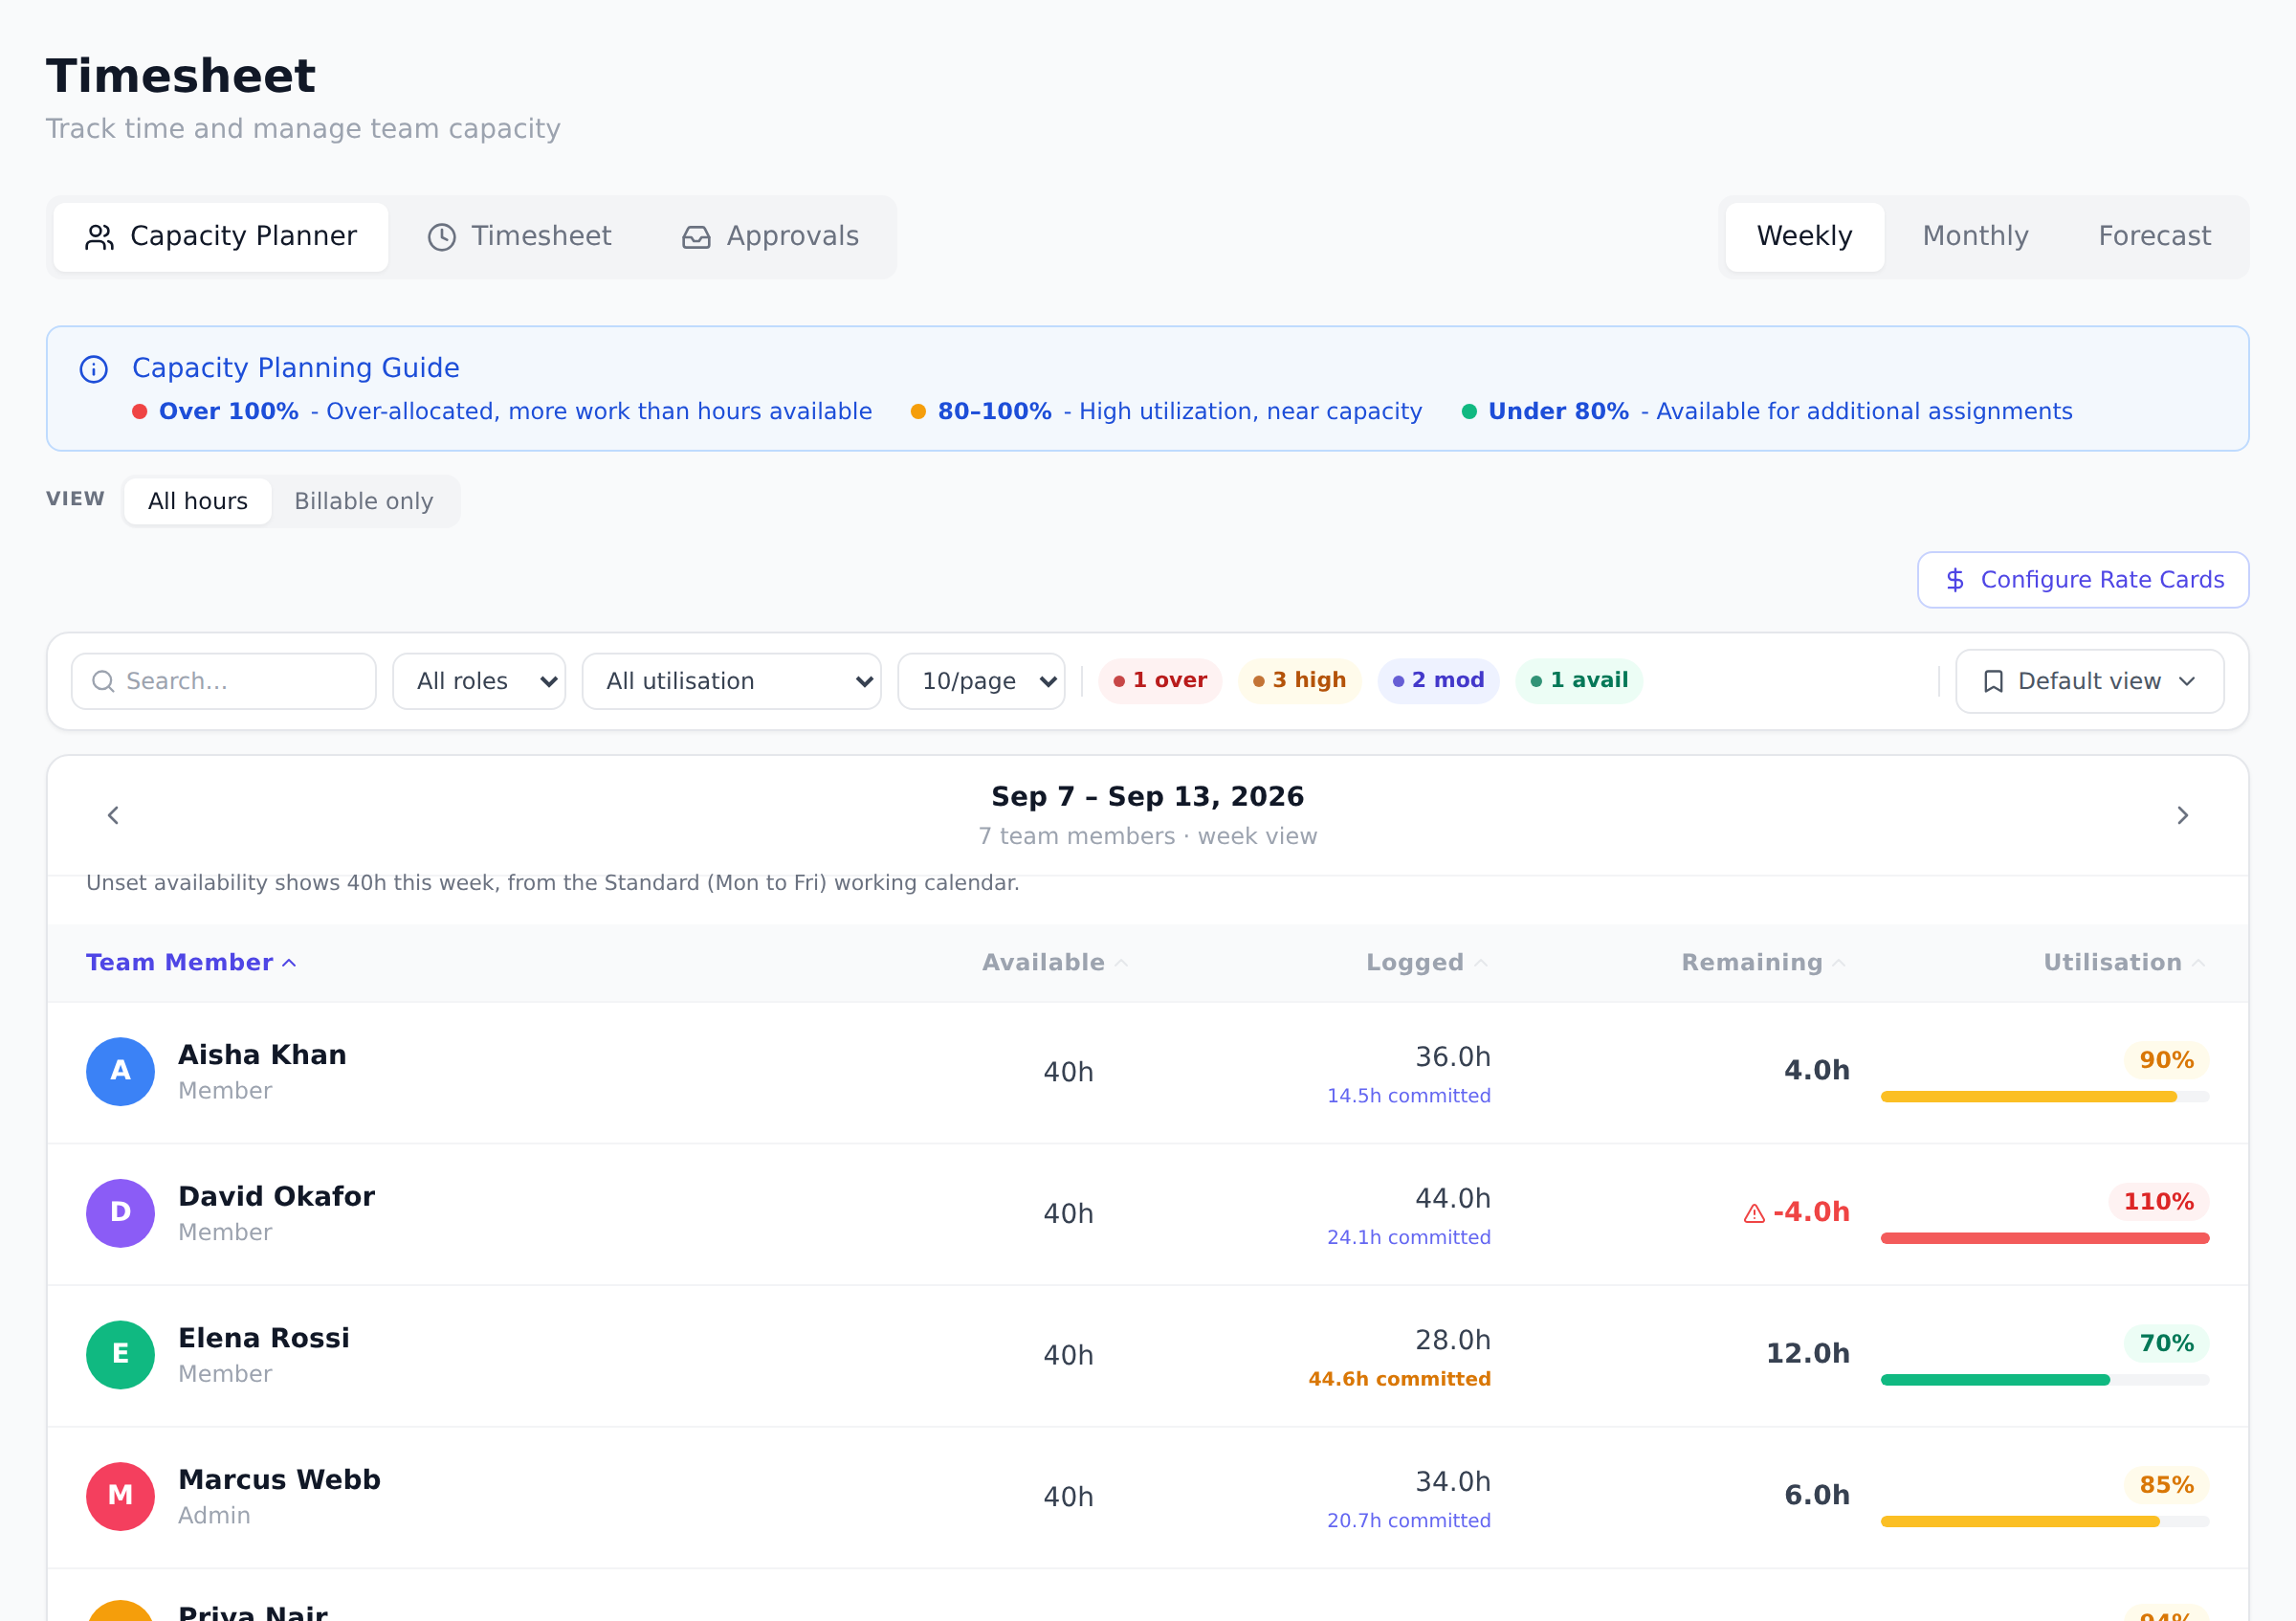Viewport: 2296px width, 1621px height.
Task: Filter by the 1 avail chip
Action: tap(1579, 681)
